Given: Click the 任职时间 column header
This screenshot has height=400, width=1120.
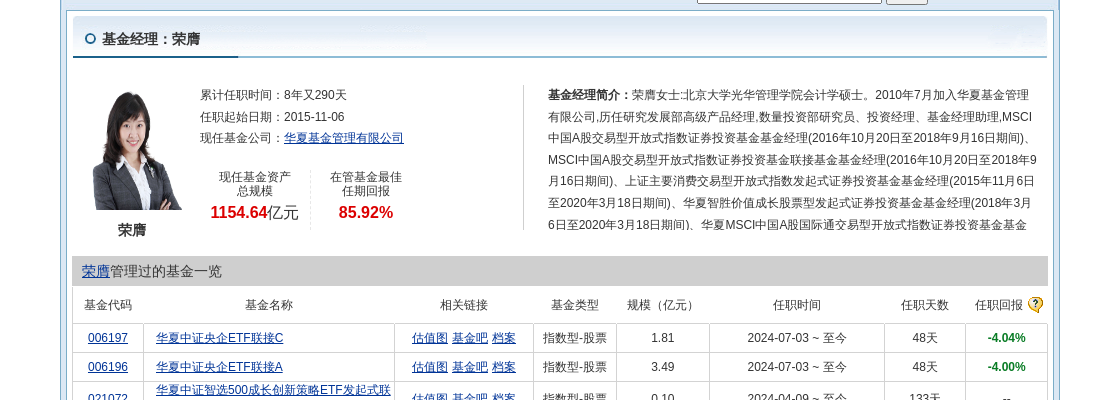Looking at the screenshot, I should coord(796,305).
